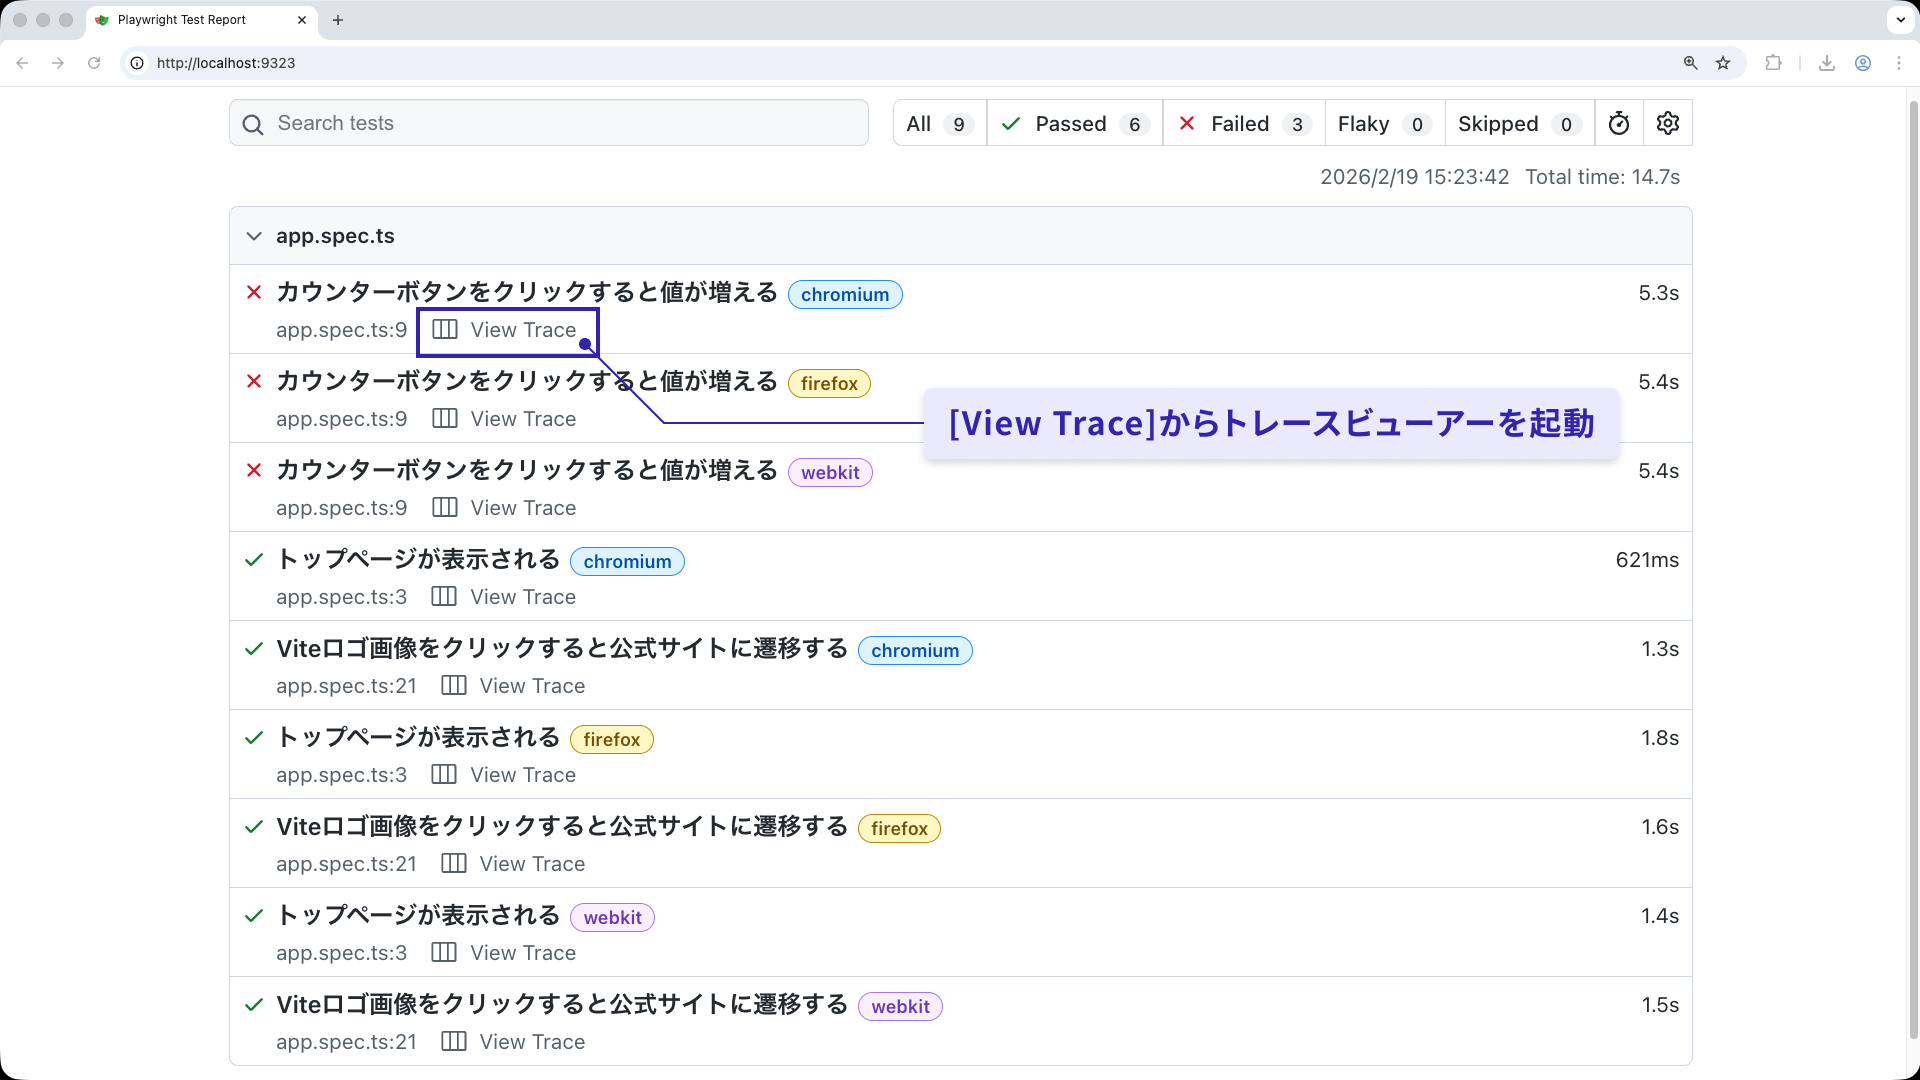
Task: Click the stopwatch timer icon near the filters
Action: point(1619,122)
